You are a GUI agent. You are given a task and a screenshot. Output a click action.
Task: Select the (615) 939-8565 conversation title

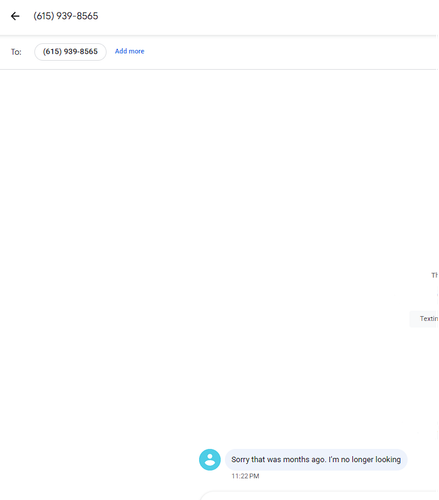coord(66,16)
